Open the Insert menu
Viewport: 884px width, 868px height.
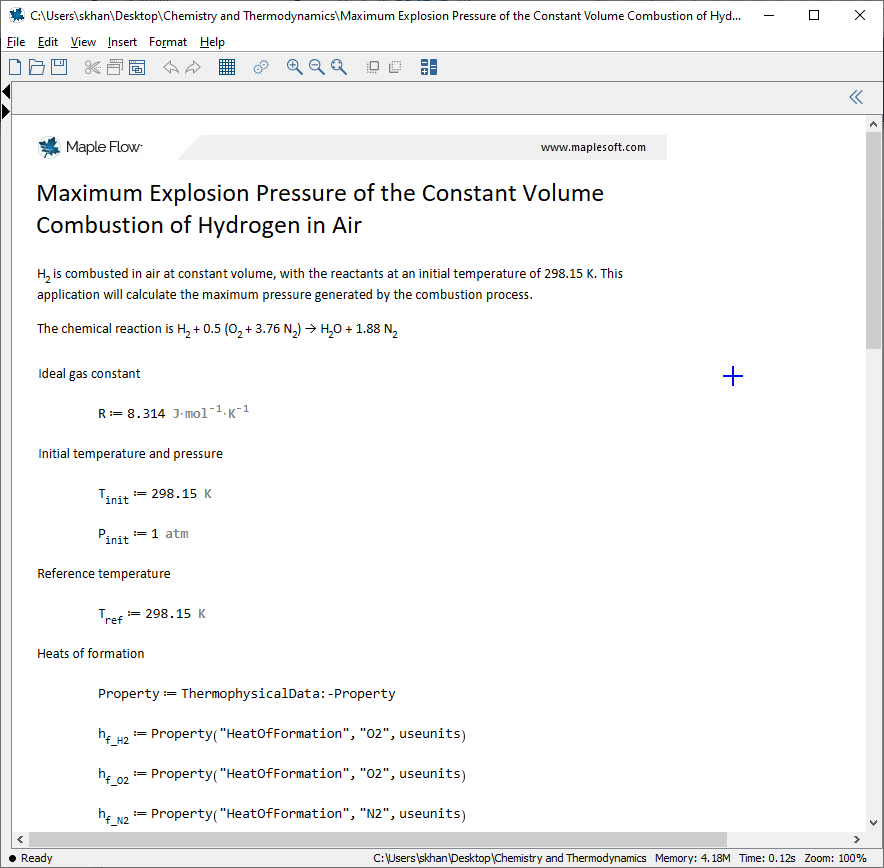(121, 42)
